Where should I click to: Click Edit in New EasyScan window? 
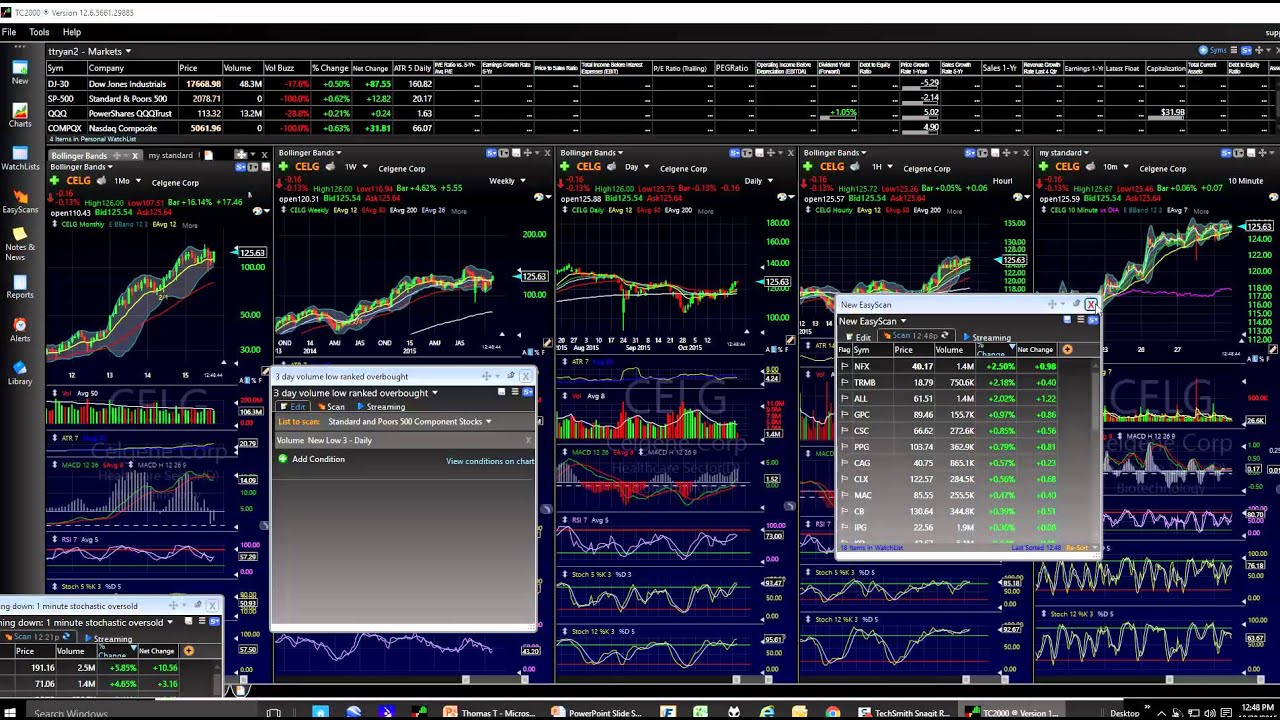859,337
